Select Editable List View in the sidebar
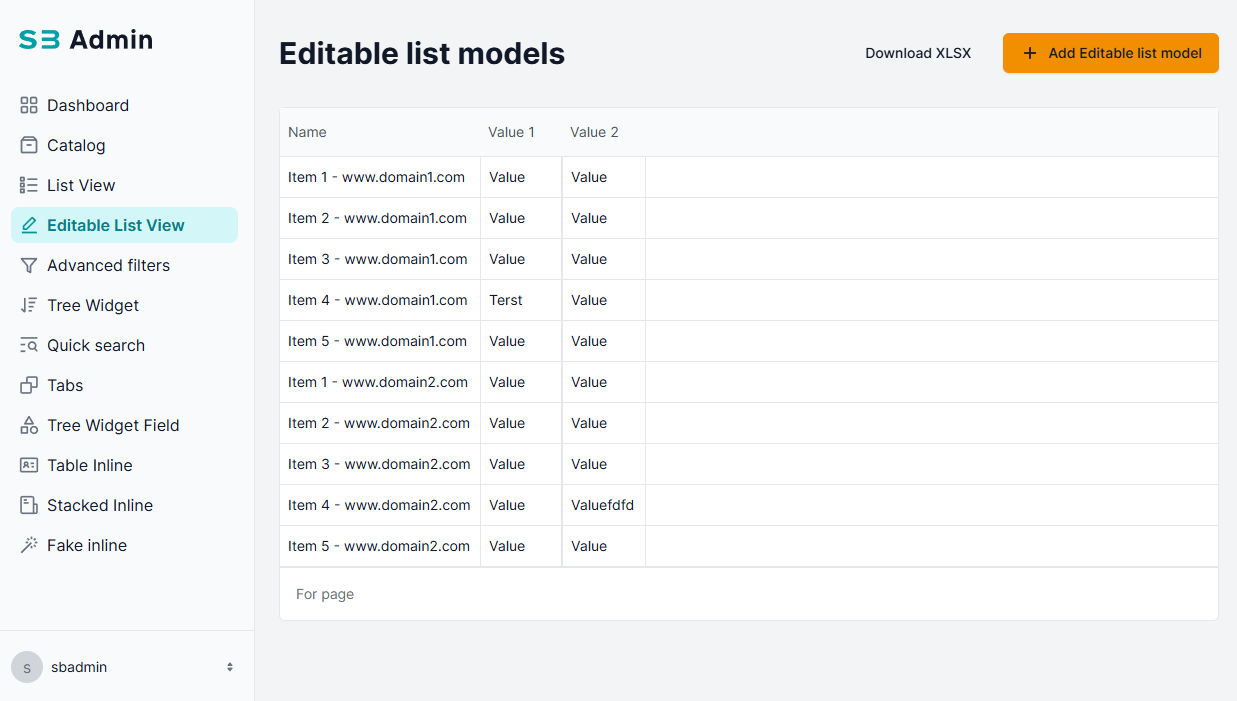Screen dimensions: 1237x701 pyautogui.click(x=124, y=225)
